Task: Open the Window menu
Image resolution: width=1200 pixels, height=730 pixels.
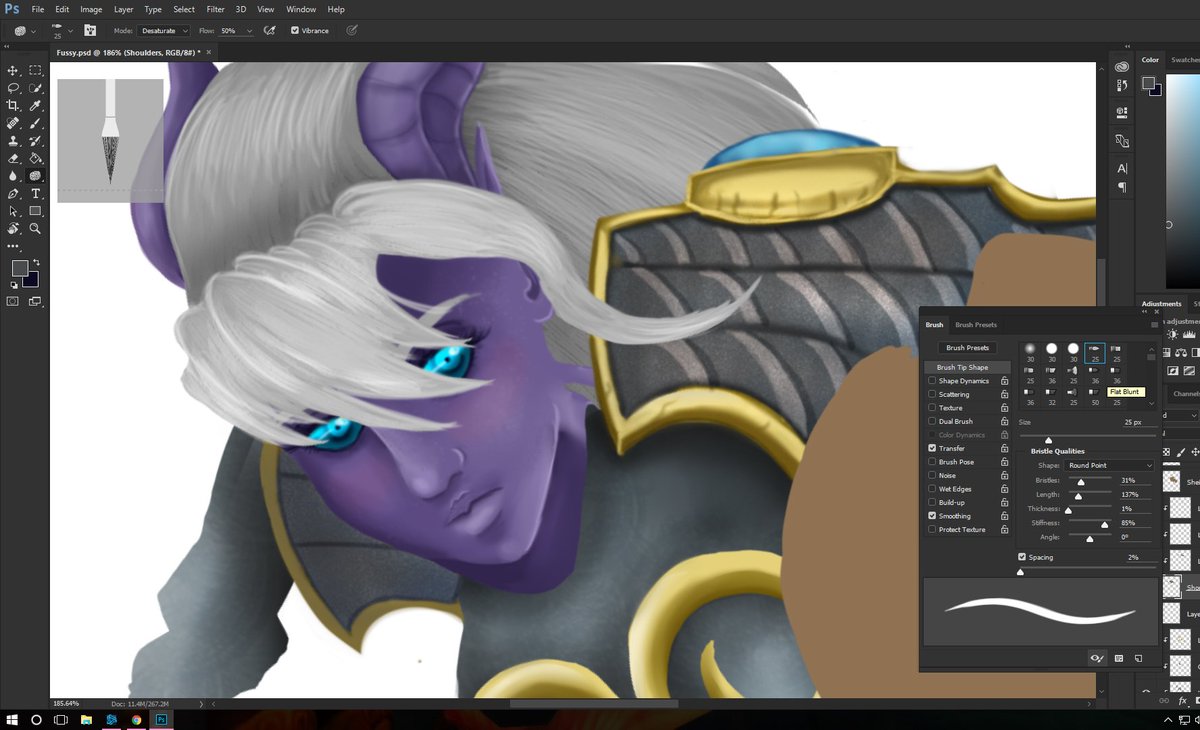Action: coord(301,9)
